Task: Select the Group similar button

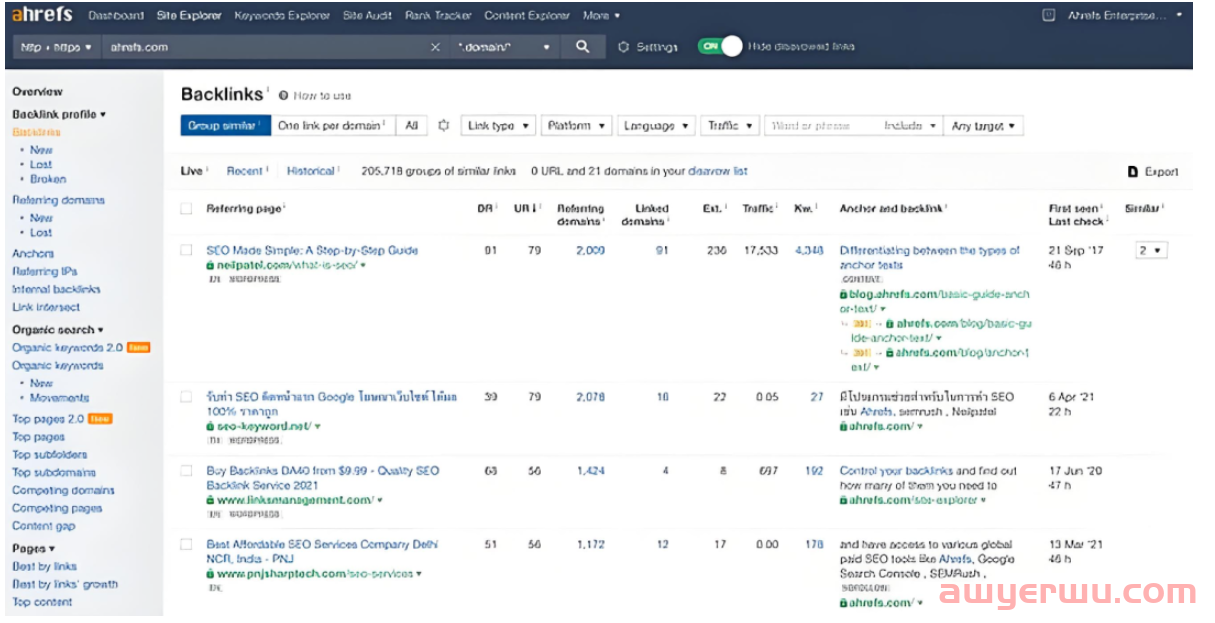Action: 226,126
